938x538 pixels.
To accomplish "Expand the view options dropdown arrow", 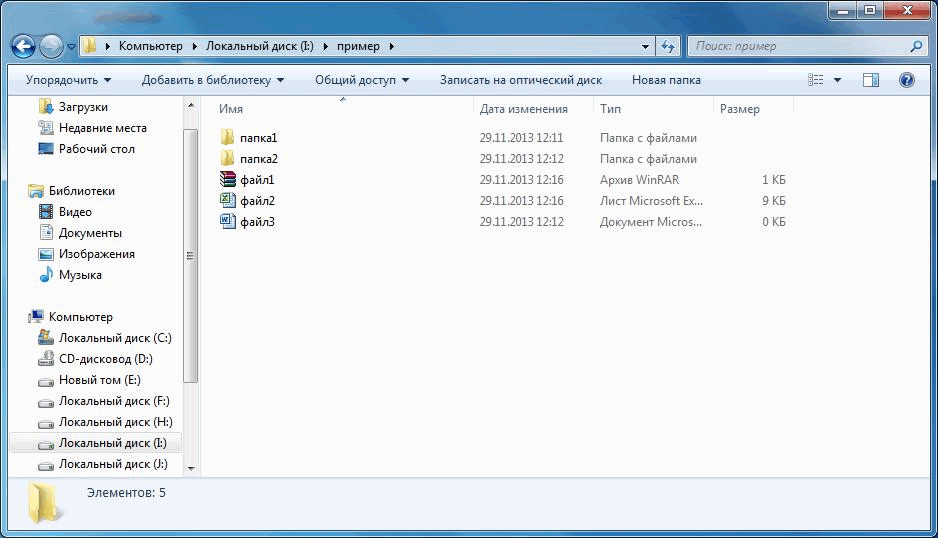I will point(838,80).
